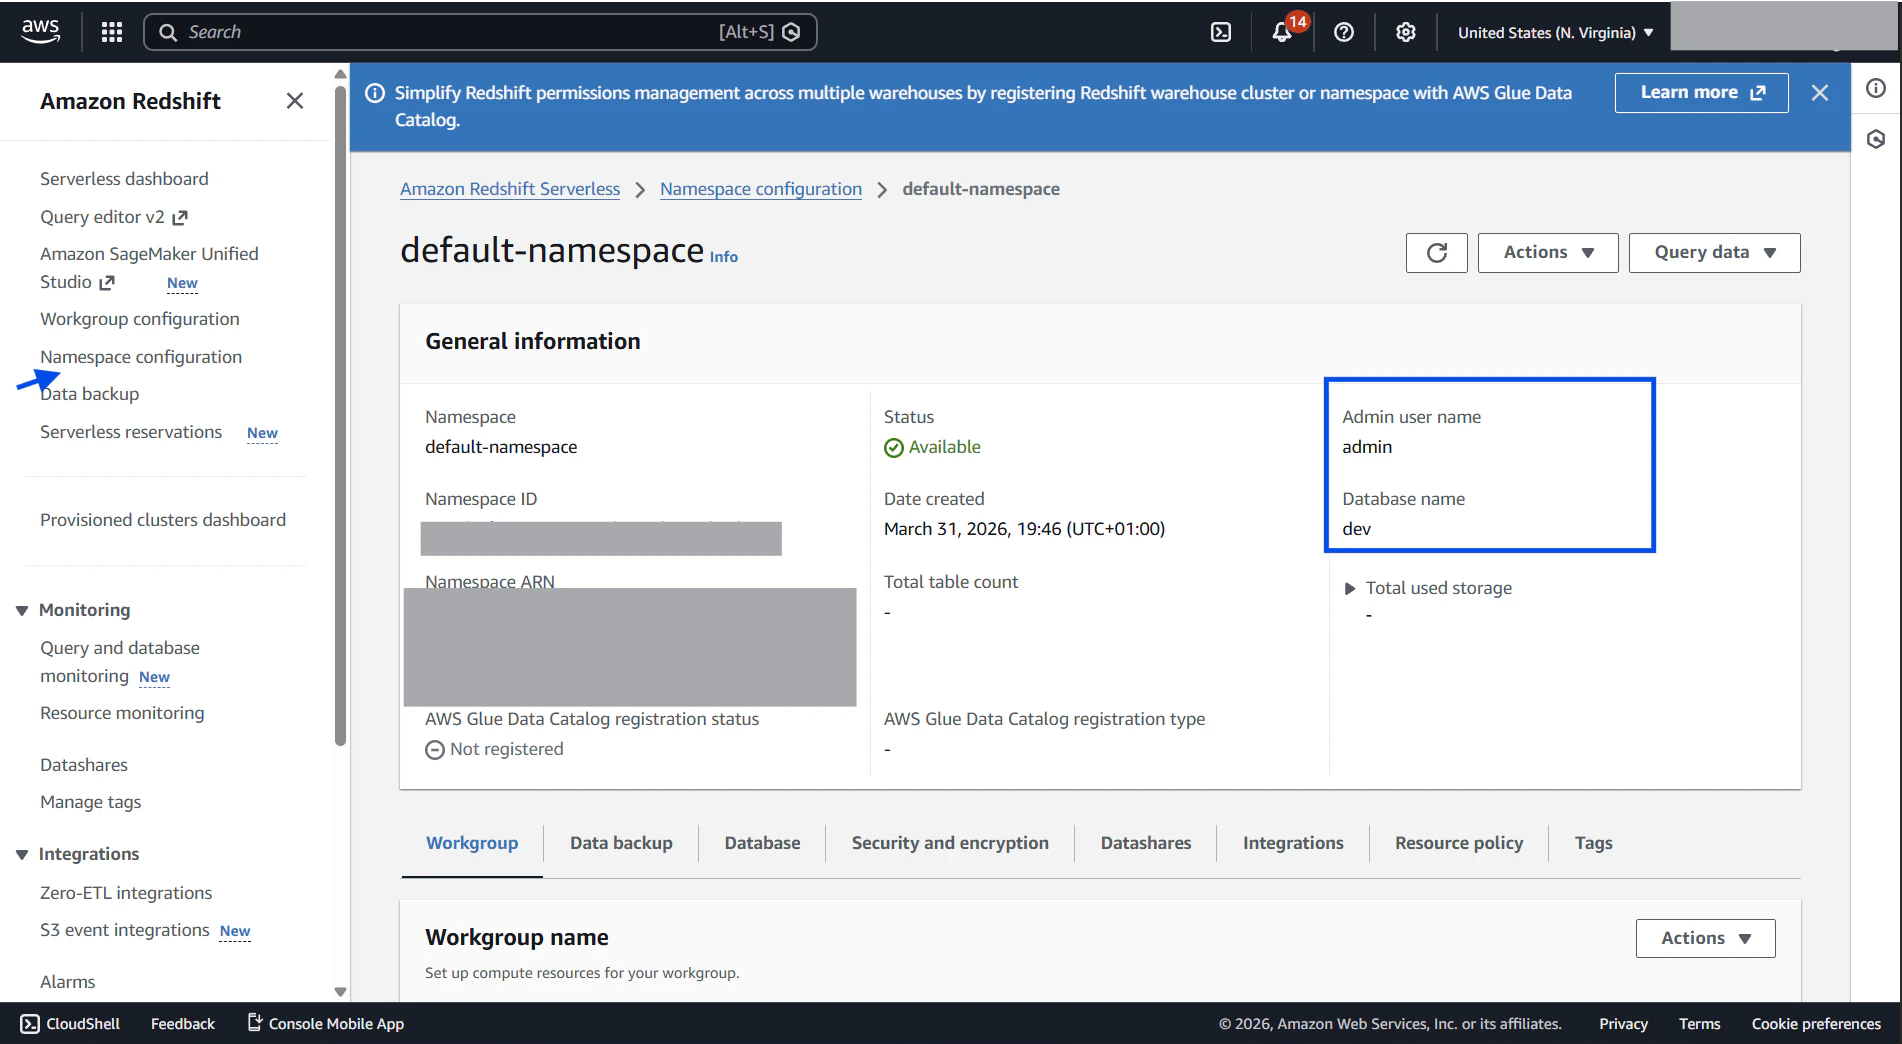Go to Namespace configuration breadcrumb link
Image resolution: width=1902 pixels, height=1044 pixels.
click(761, 189)
